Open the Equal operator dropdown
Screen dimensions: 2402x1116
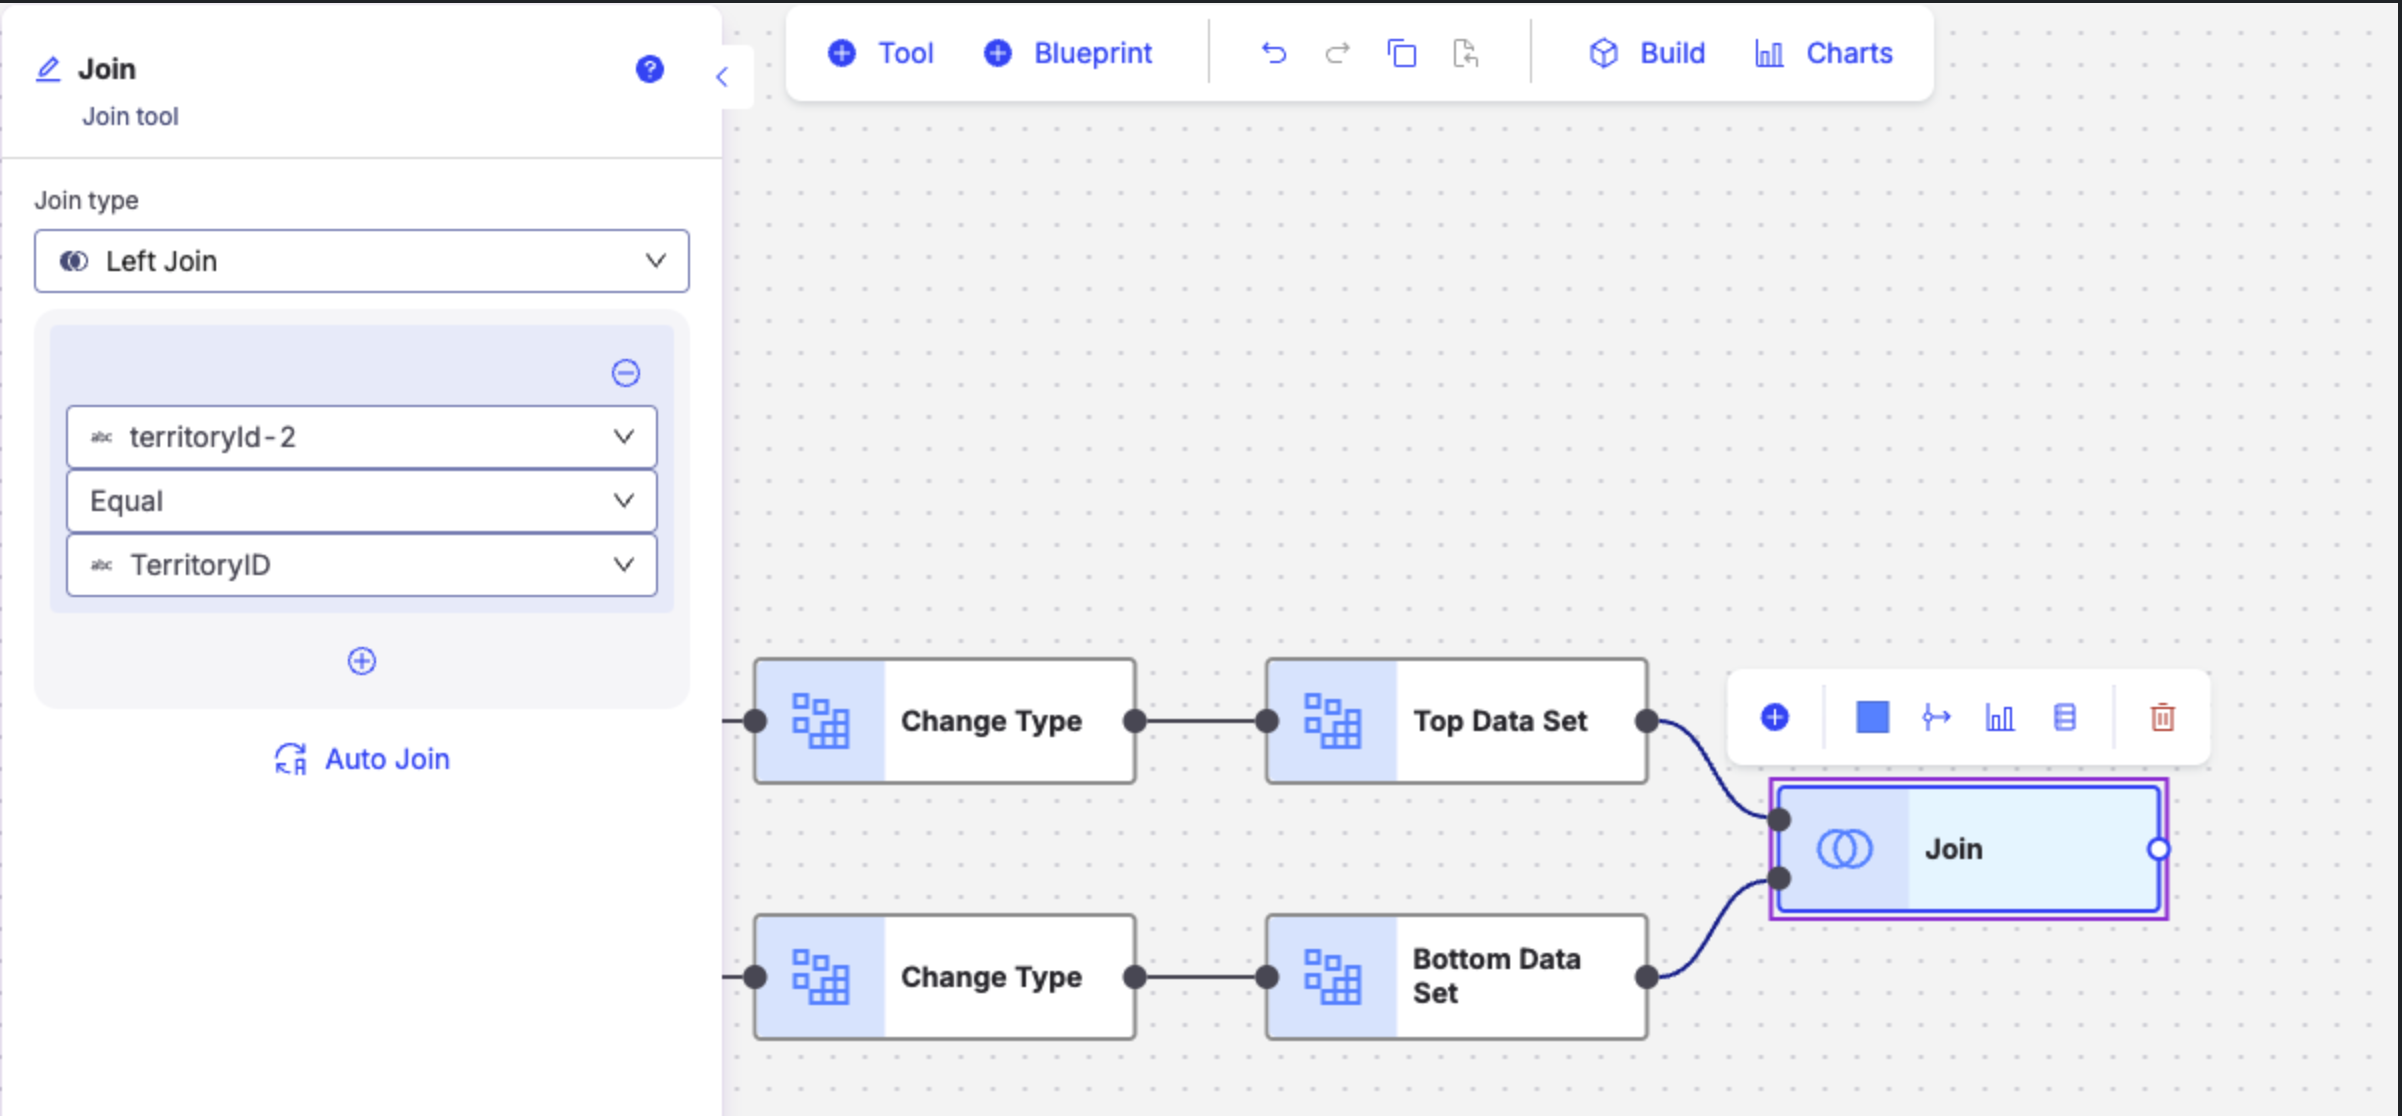point(361,501)
